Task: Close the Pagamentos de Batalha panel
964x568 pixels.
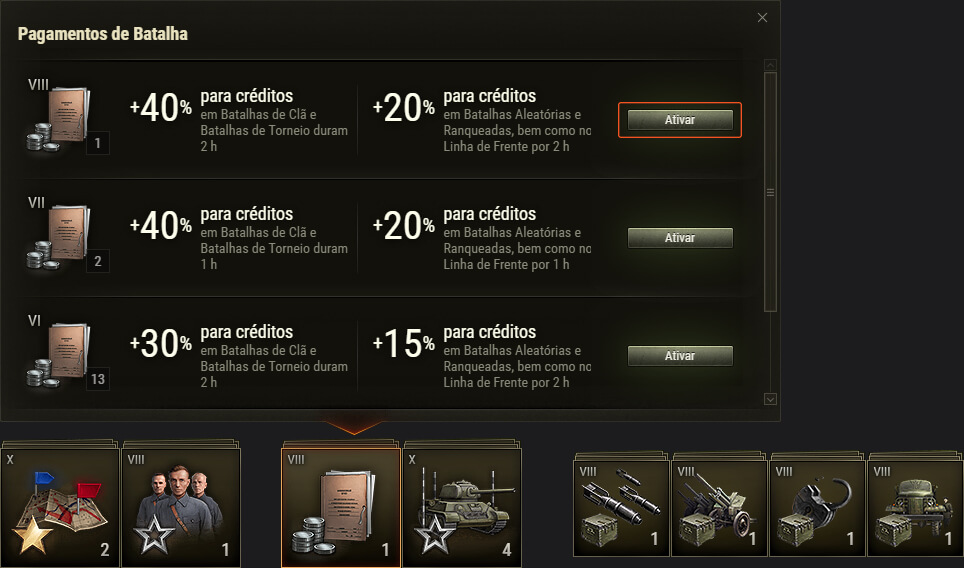Action: pyautogui.click(x=762, y=18)
